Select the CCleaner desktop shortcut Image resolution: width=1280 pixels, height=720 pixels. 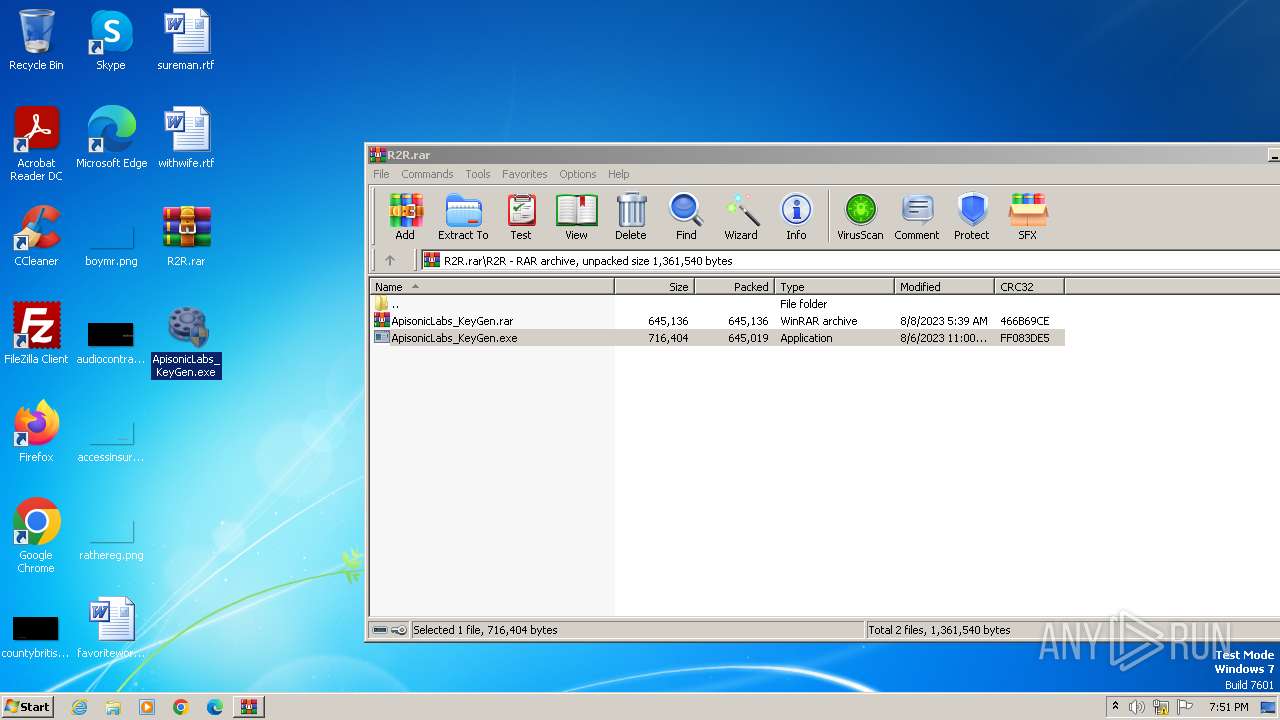click(x=36, y=236)
